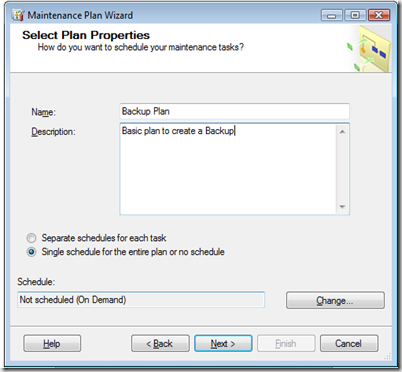Image resolution: width=402 pixels, height=372 pixels.
Task: Select Single schedule for the entire plan
Action: [x=31, y=252]
